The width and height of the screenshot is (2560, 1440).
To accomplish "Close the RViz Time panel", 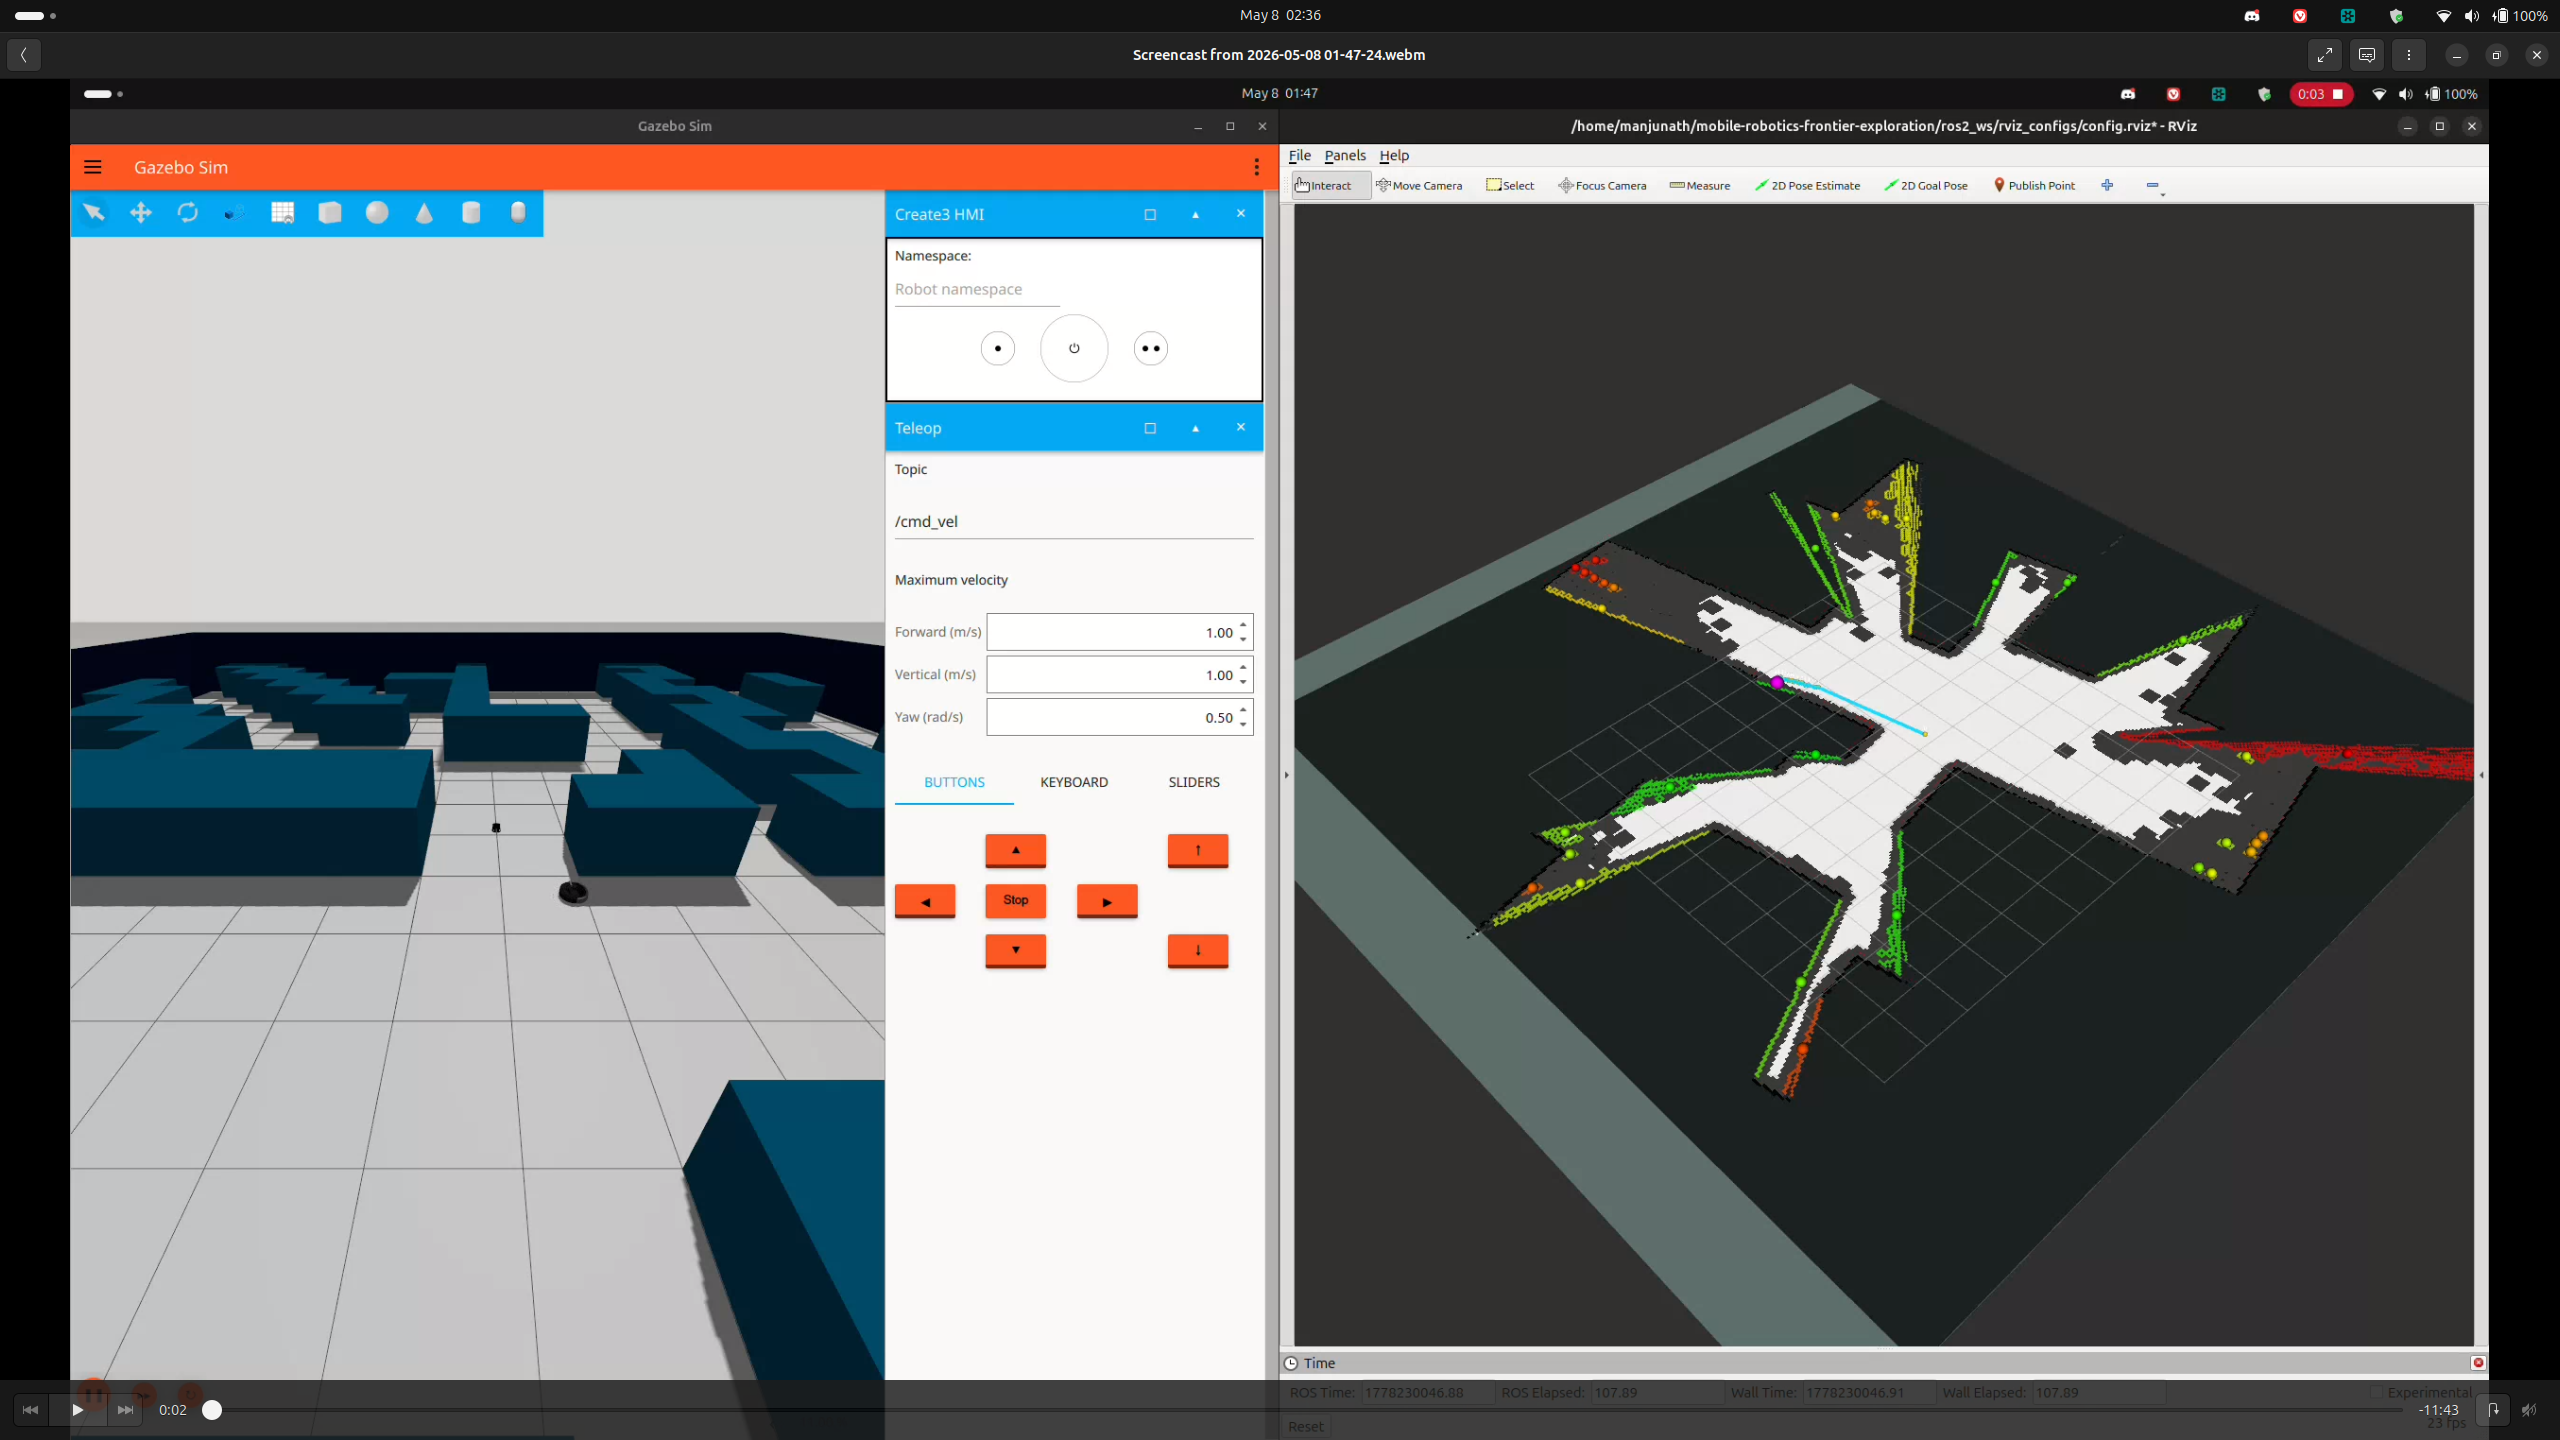I will coord(2478,1363).
